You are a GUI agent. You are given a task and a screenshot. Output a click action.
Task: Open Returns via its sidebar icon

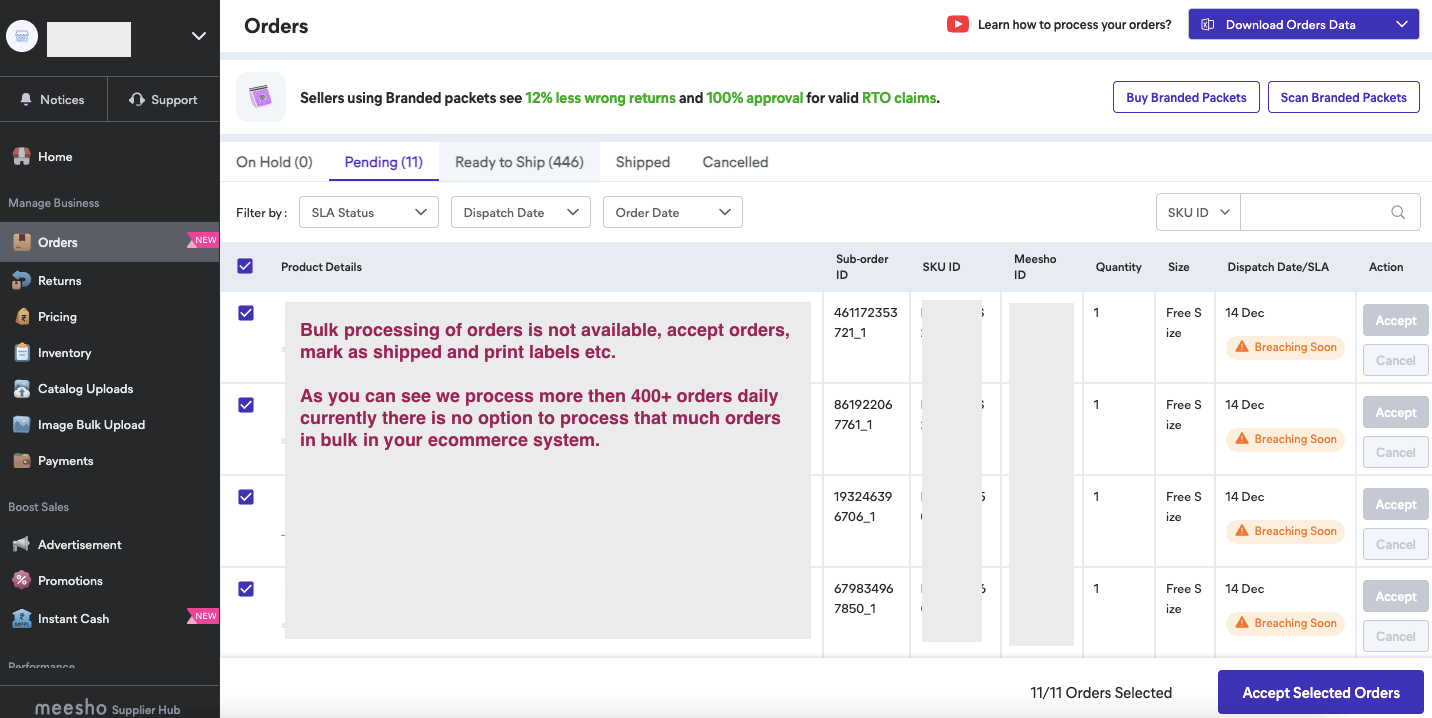pyautogui.click(x=21, y=281)
